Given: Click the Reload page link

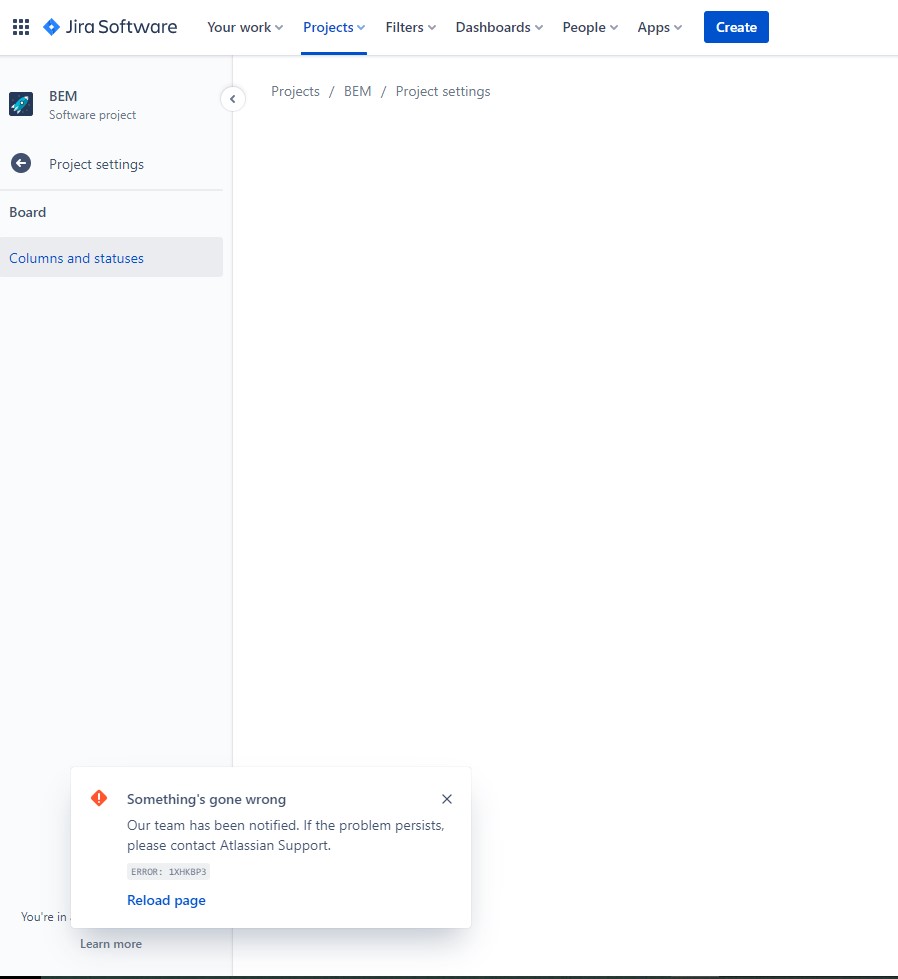Looking at the screenshot, I should pos(166,900).
